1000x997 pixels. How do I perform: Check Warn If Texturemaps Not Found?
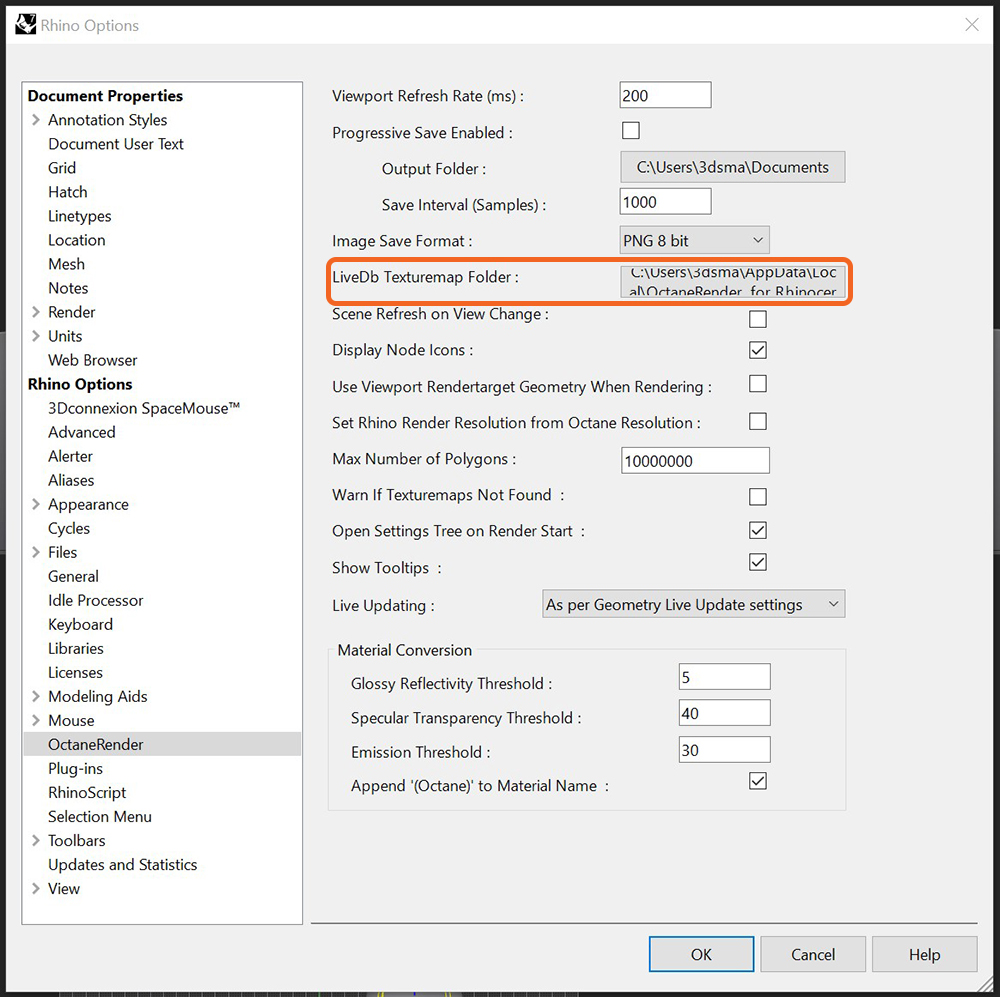pos(757,496)
